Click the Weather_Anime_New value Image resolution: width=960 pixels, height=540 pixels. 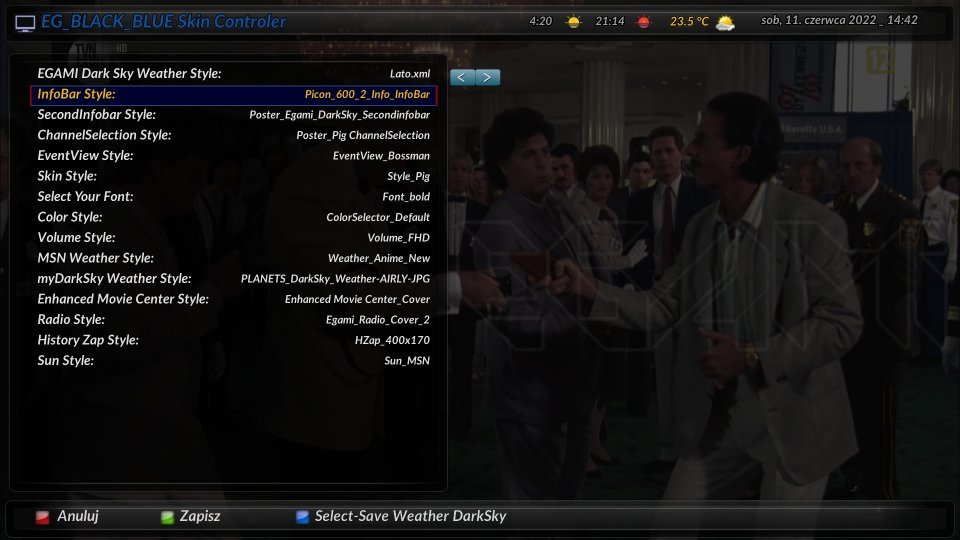(379, 258)
